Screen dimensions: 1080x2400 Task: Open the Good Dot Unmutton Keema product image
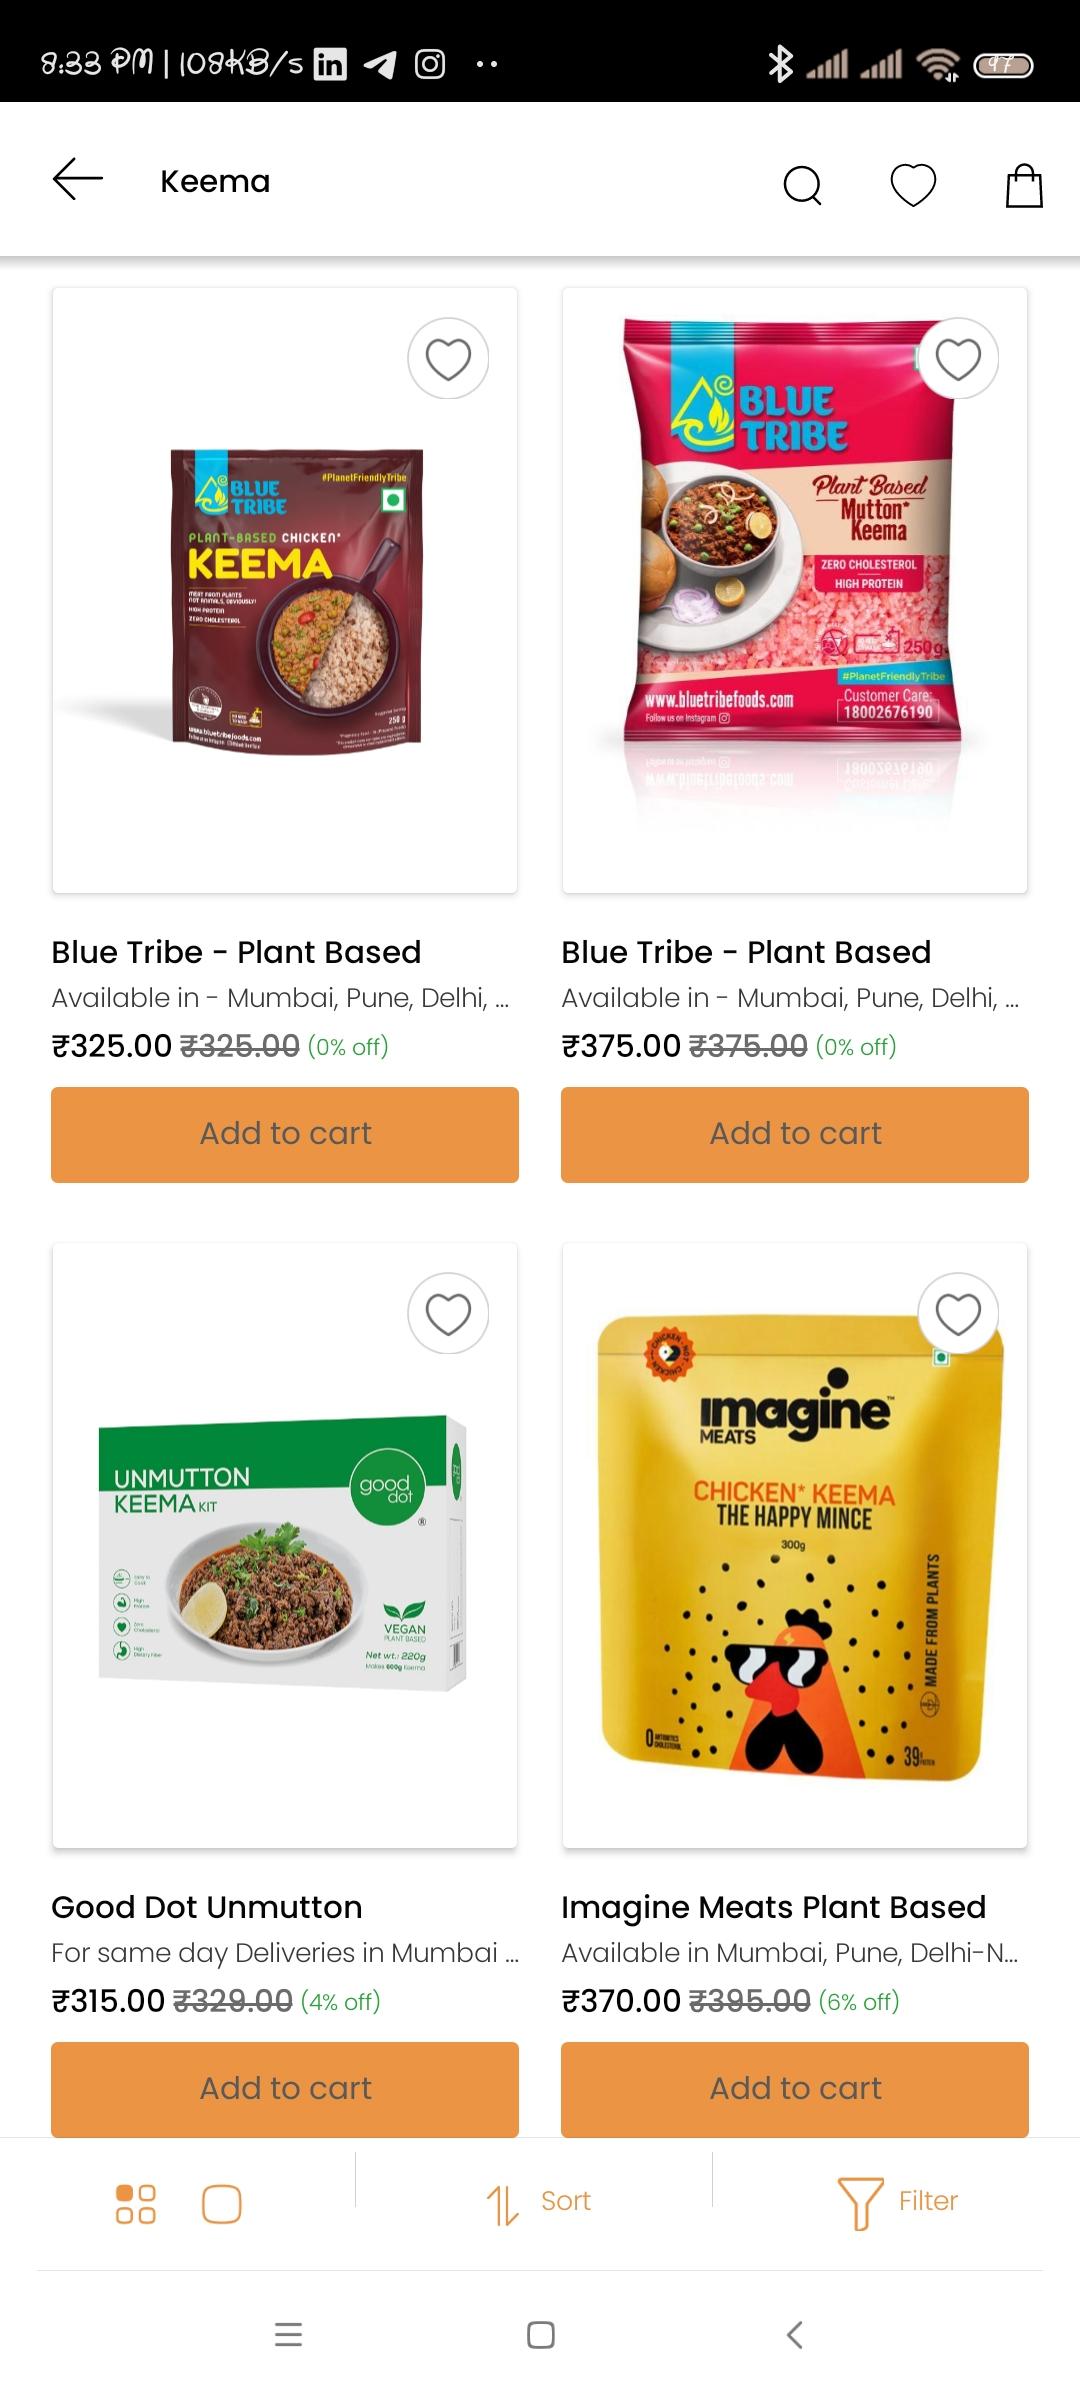[x=285, y=1545]
